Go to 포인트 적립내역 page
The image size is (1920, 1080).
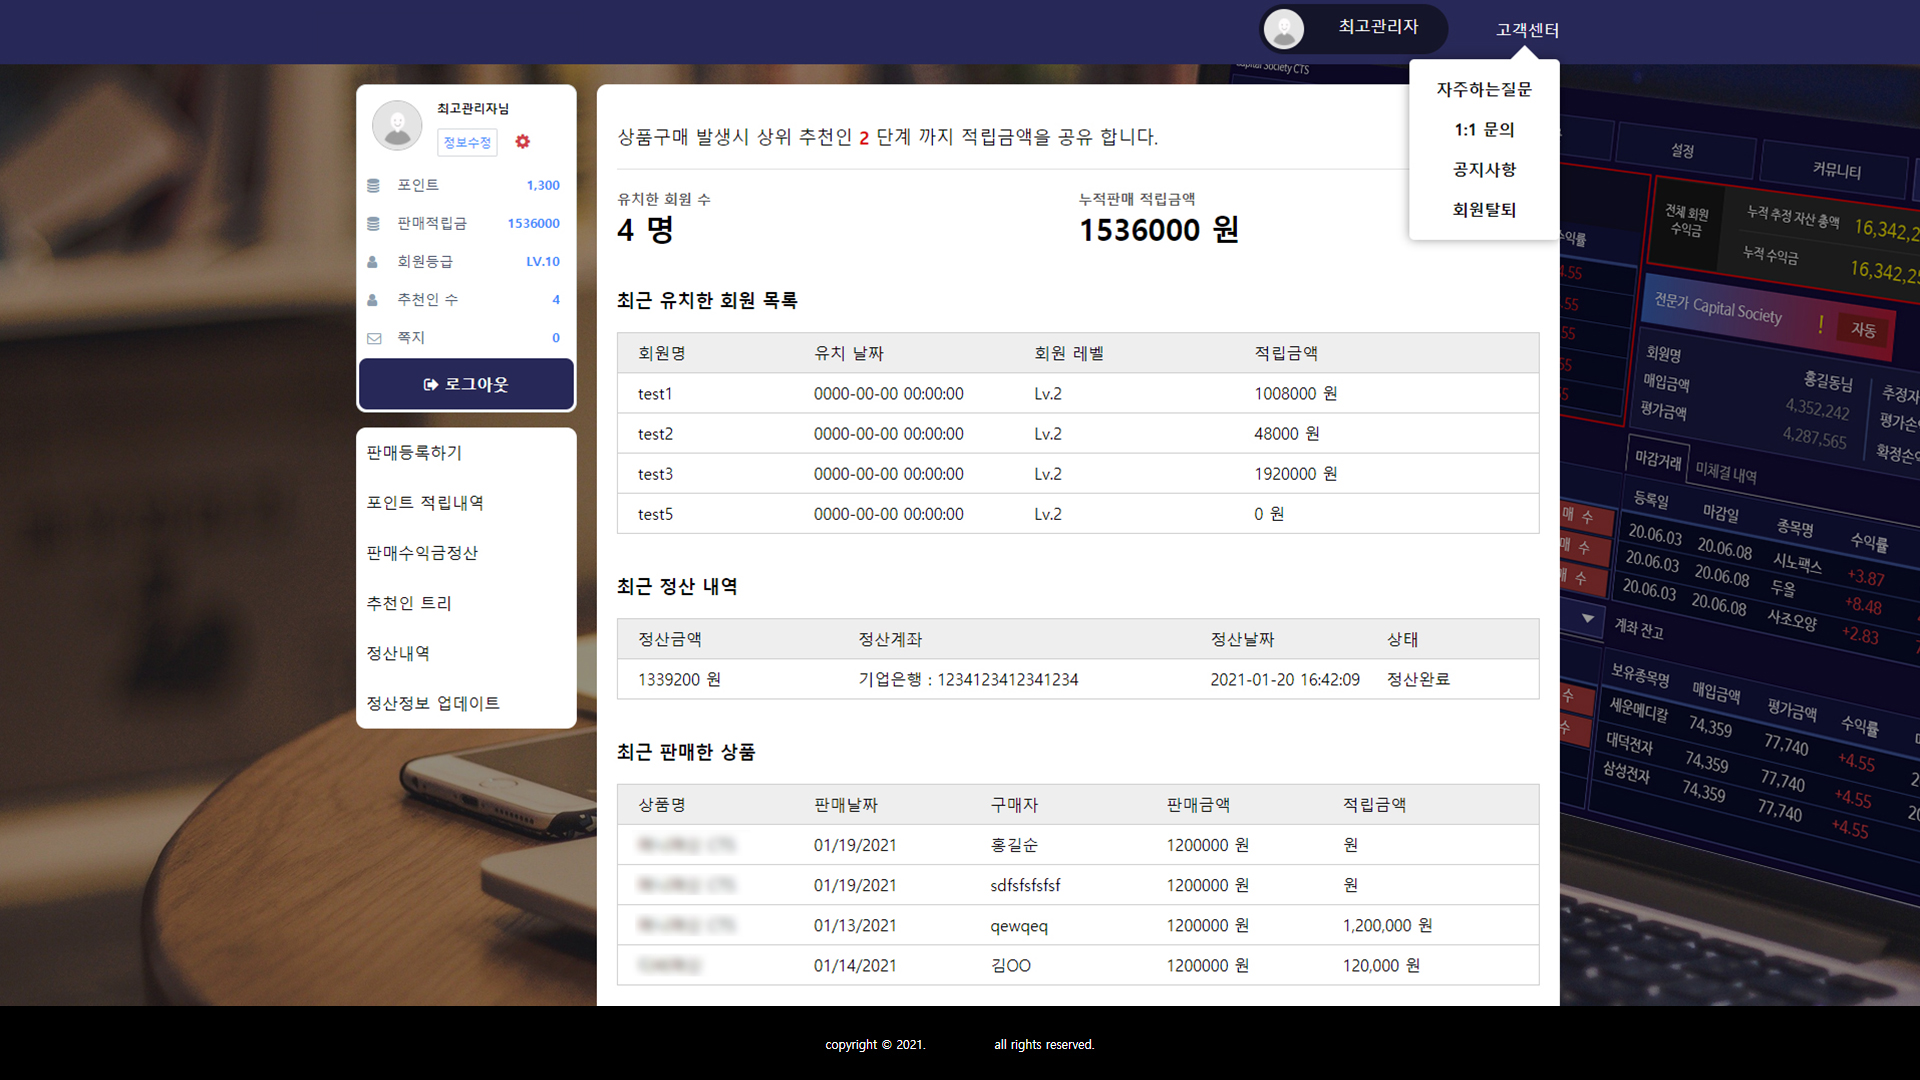pyautogui.click(x=425, y=503)
